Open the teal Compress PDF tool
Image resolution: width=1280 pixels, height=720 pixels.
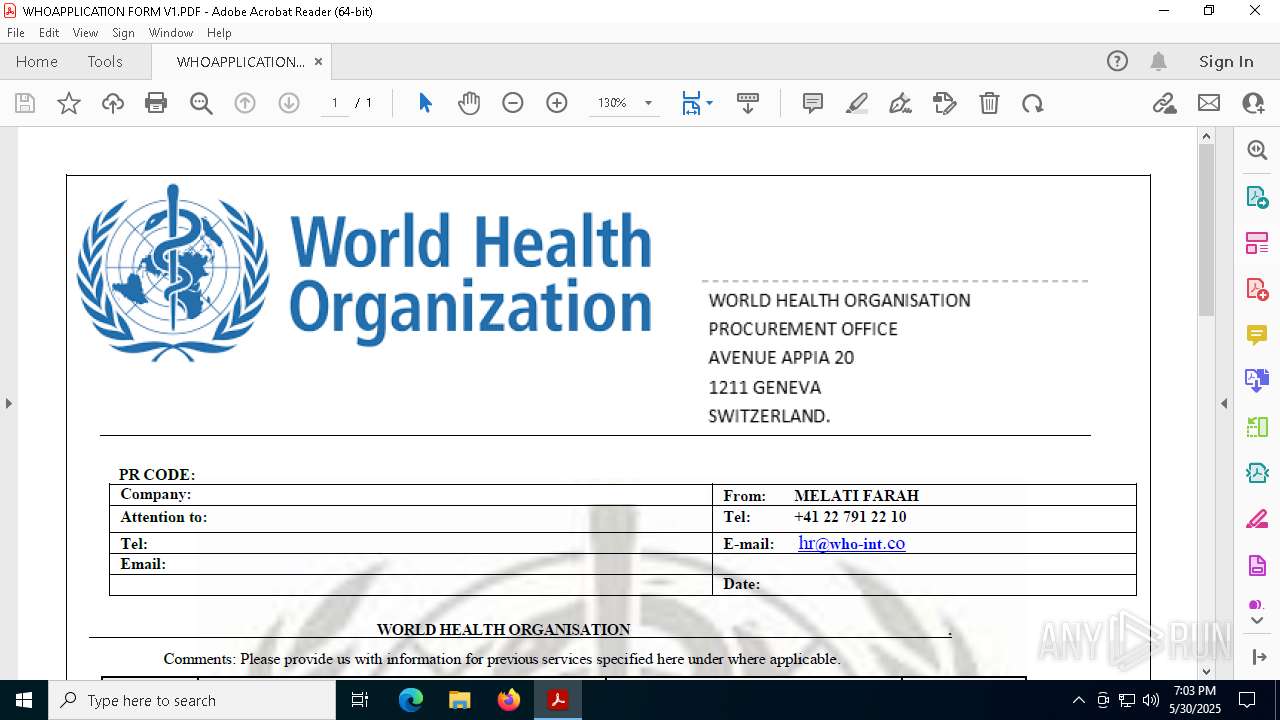pos(1257,473)
